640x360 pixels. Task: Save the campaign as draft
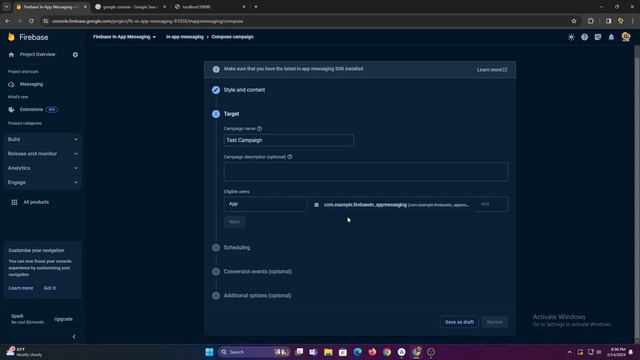coord(459,322)
